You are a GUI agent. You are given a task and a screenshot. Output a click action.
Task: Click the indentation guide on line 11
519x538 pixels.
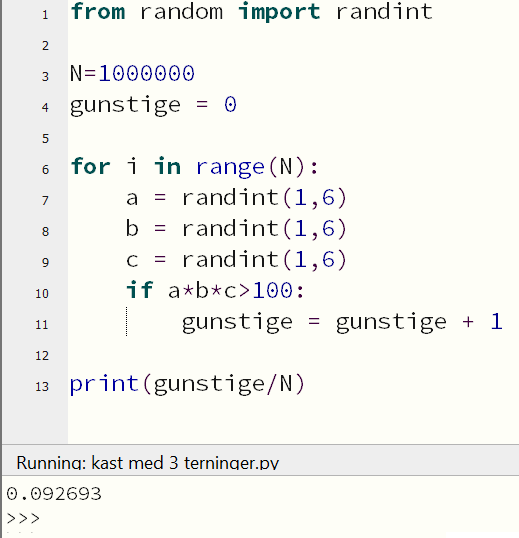point(127,321)
